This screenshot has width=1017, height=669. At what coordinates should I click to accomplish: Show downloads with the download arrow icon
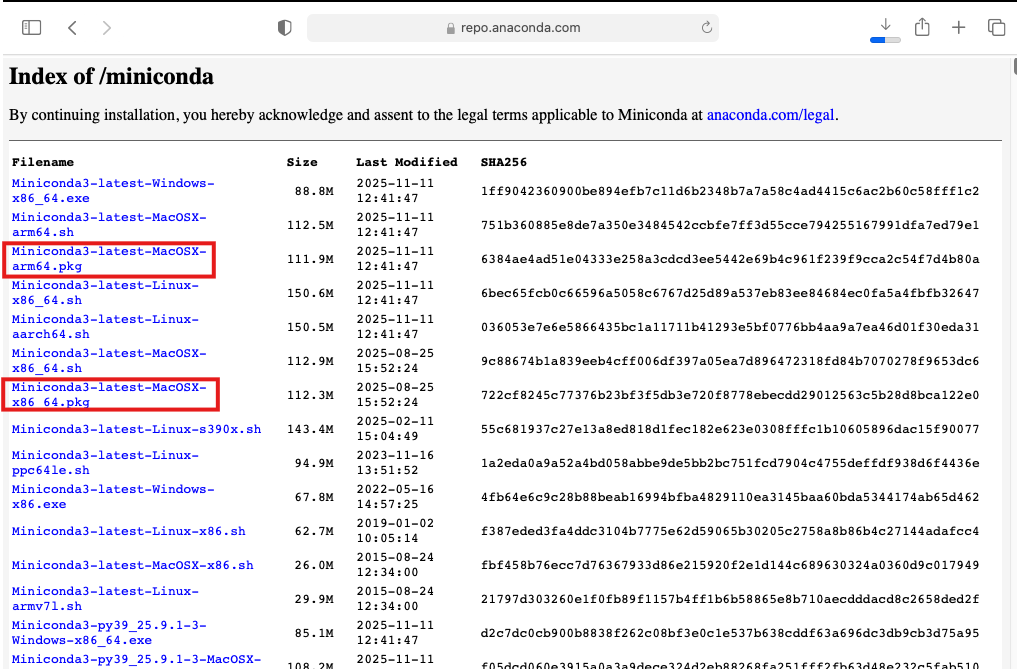click(x=885, y=25)
